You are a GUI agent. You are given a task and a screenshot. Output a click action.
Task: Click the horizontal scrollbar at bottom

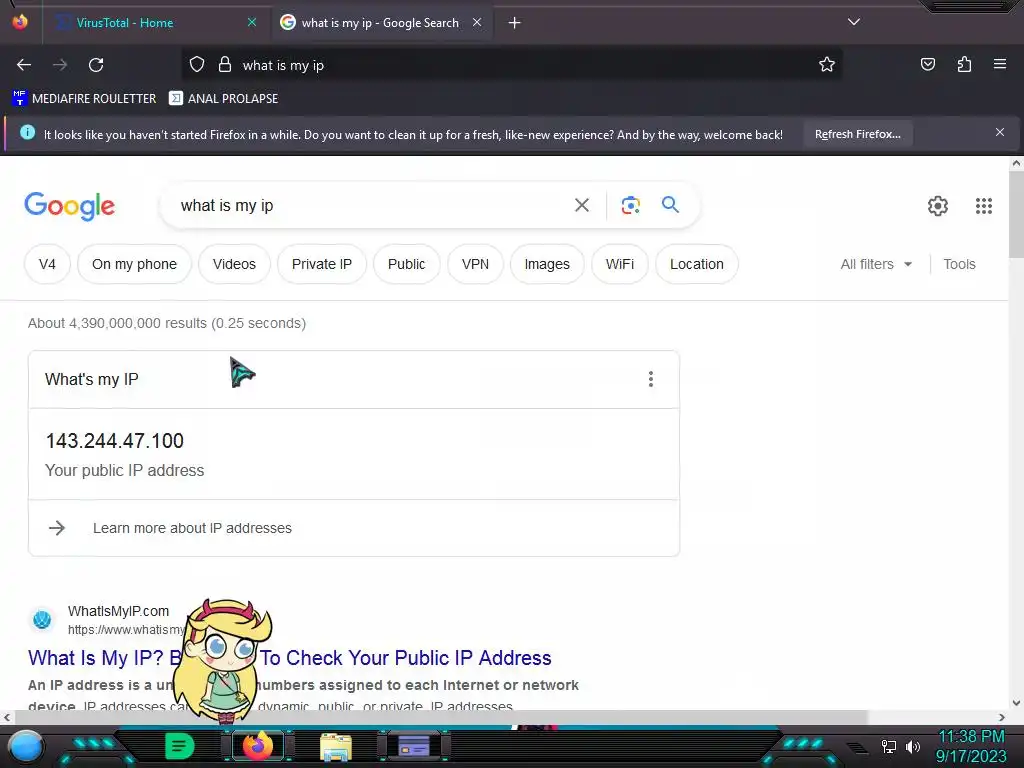coord(441,717)
